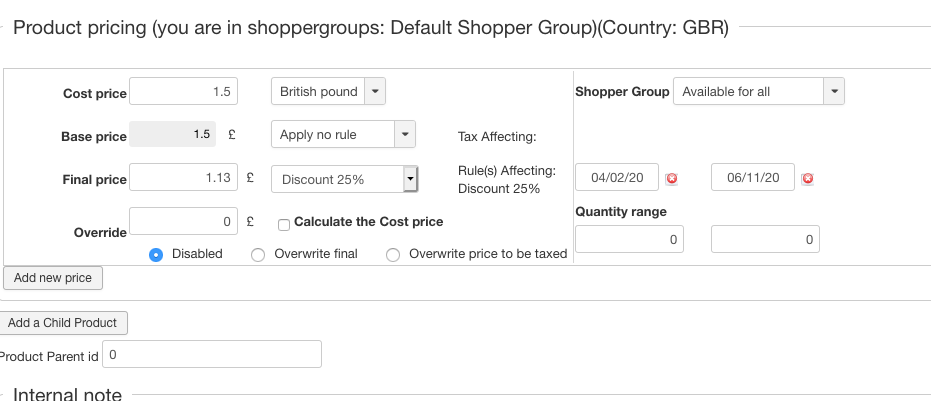The height and width of the screenshot is (401, 931).
Task: Tick the Calculate the Cost price checkbox
Action: pos(284,224)
